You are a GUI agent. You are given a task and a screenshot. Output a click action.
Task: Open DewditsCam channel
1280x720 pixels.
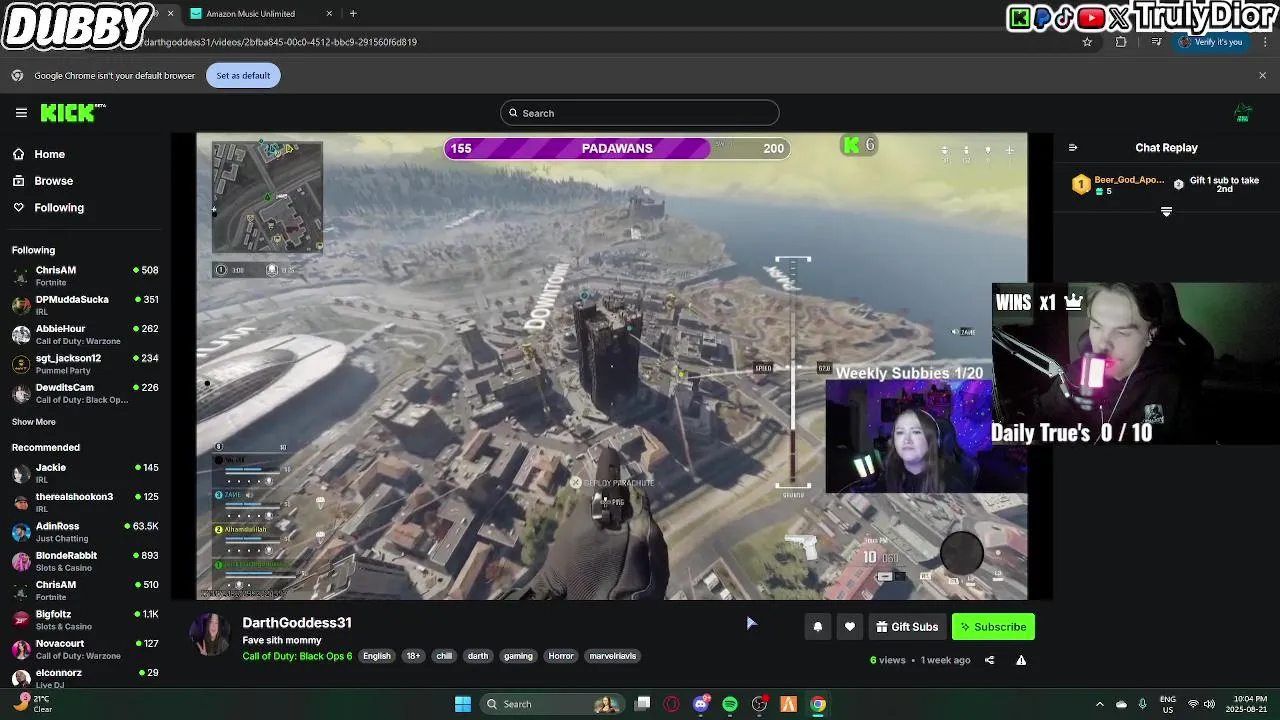[85, 393]
